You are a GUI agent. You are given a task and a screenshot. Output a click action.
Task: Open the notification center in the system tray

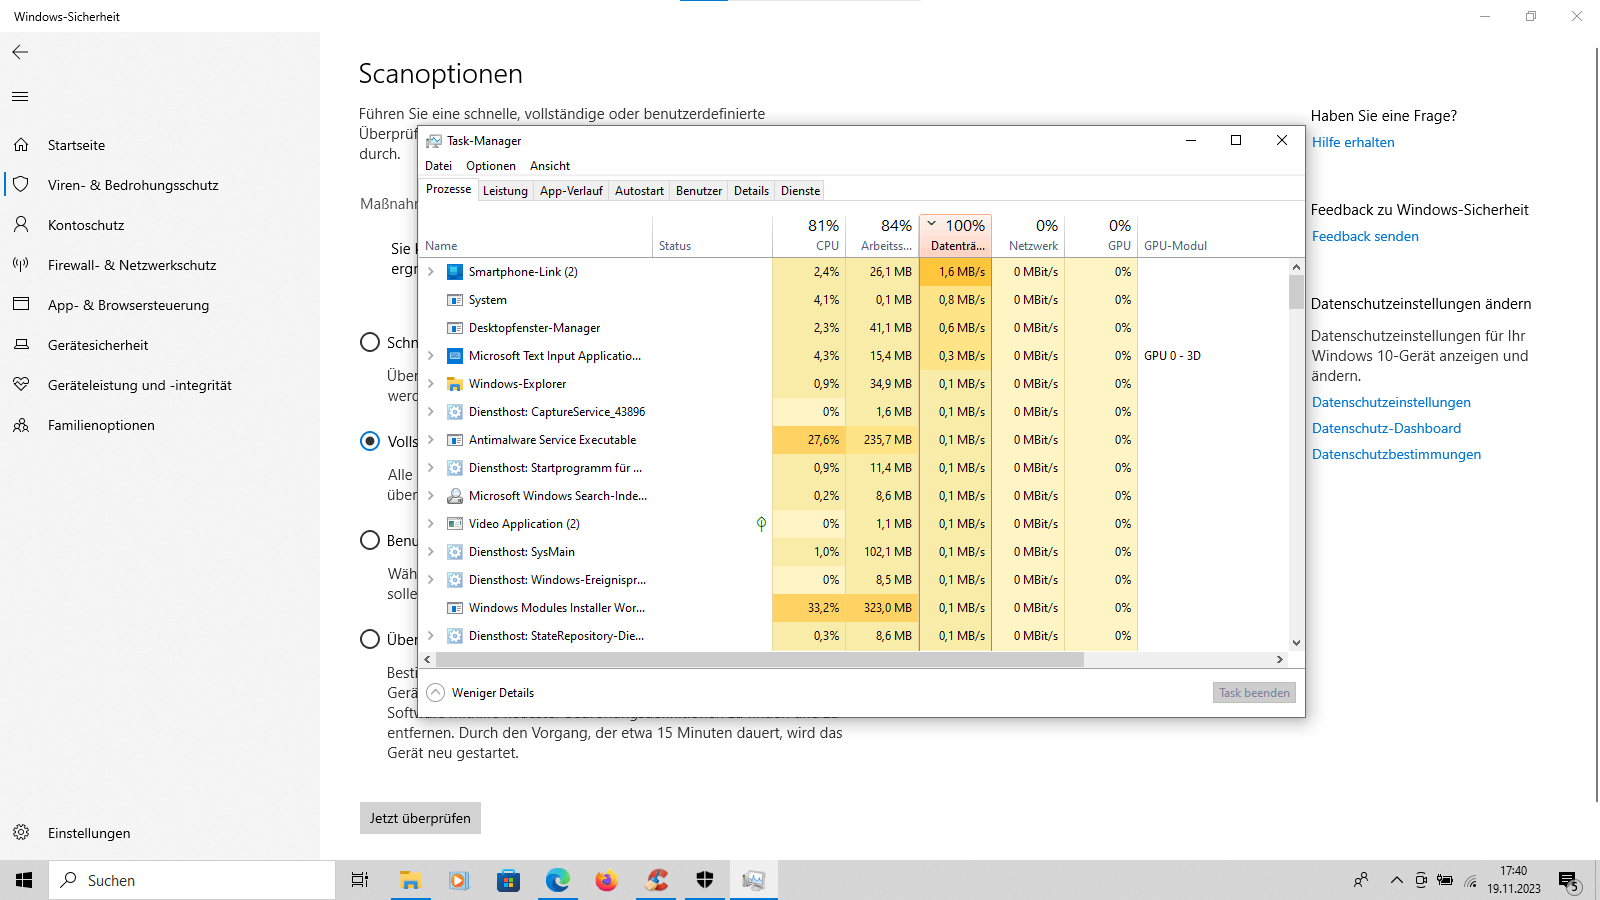pyautogui.click(x=1568, y=880)
